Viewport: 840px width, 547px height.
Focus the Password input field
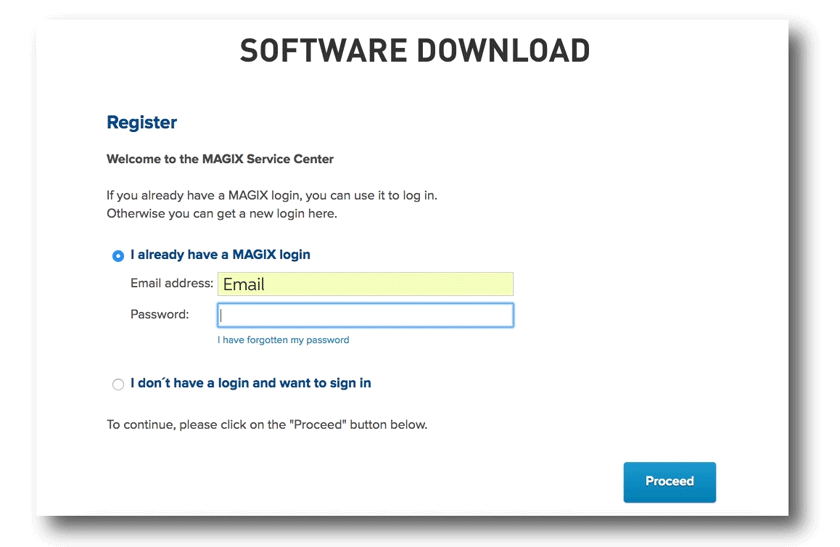(365, 315)
